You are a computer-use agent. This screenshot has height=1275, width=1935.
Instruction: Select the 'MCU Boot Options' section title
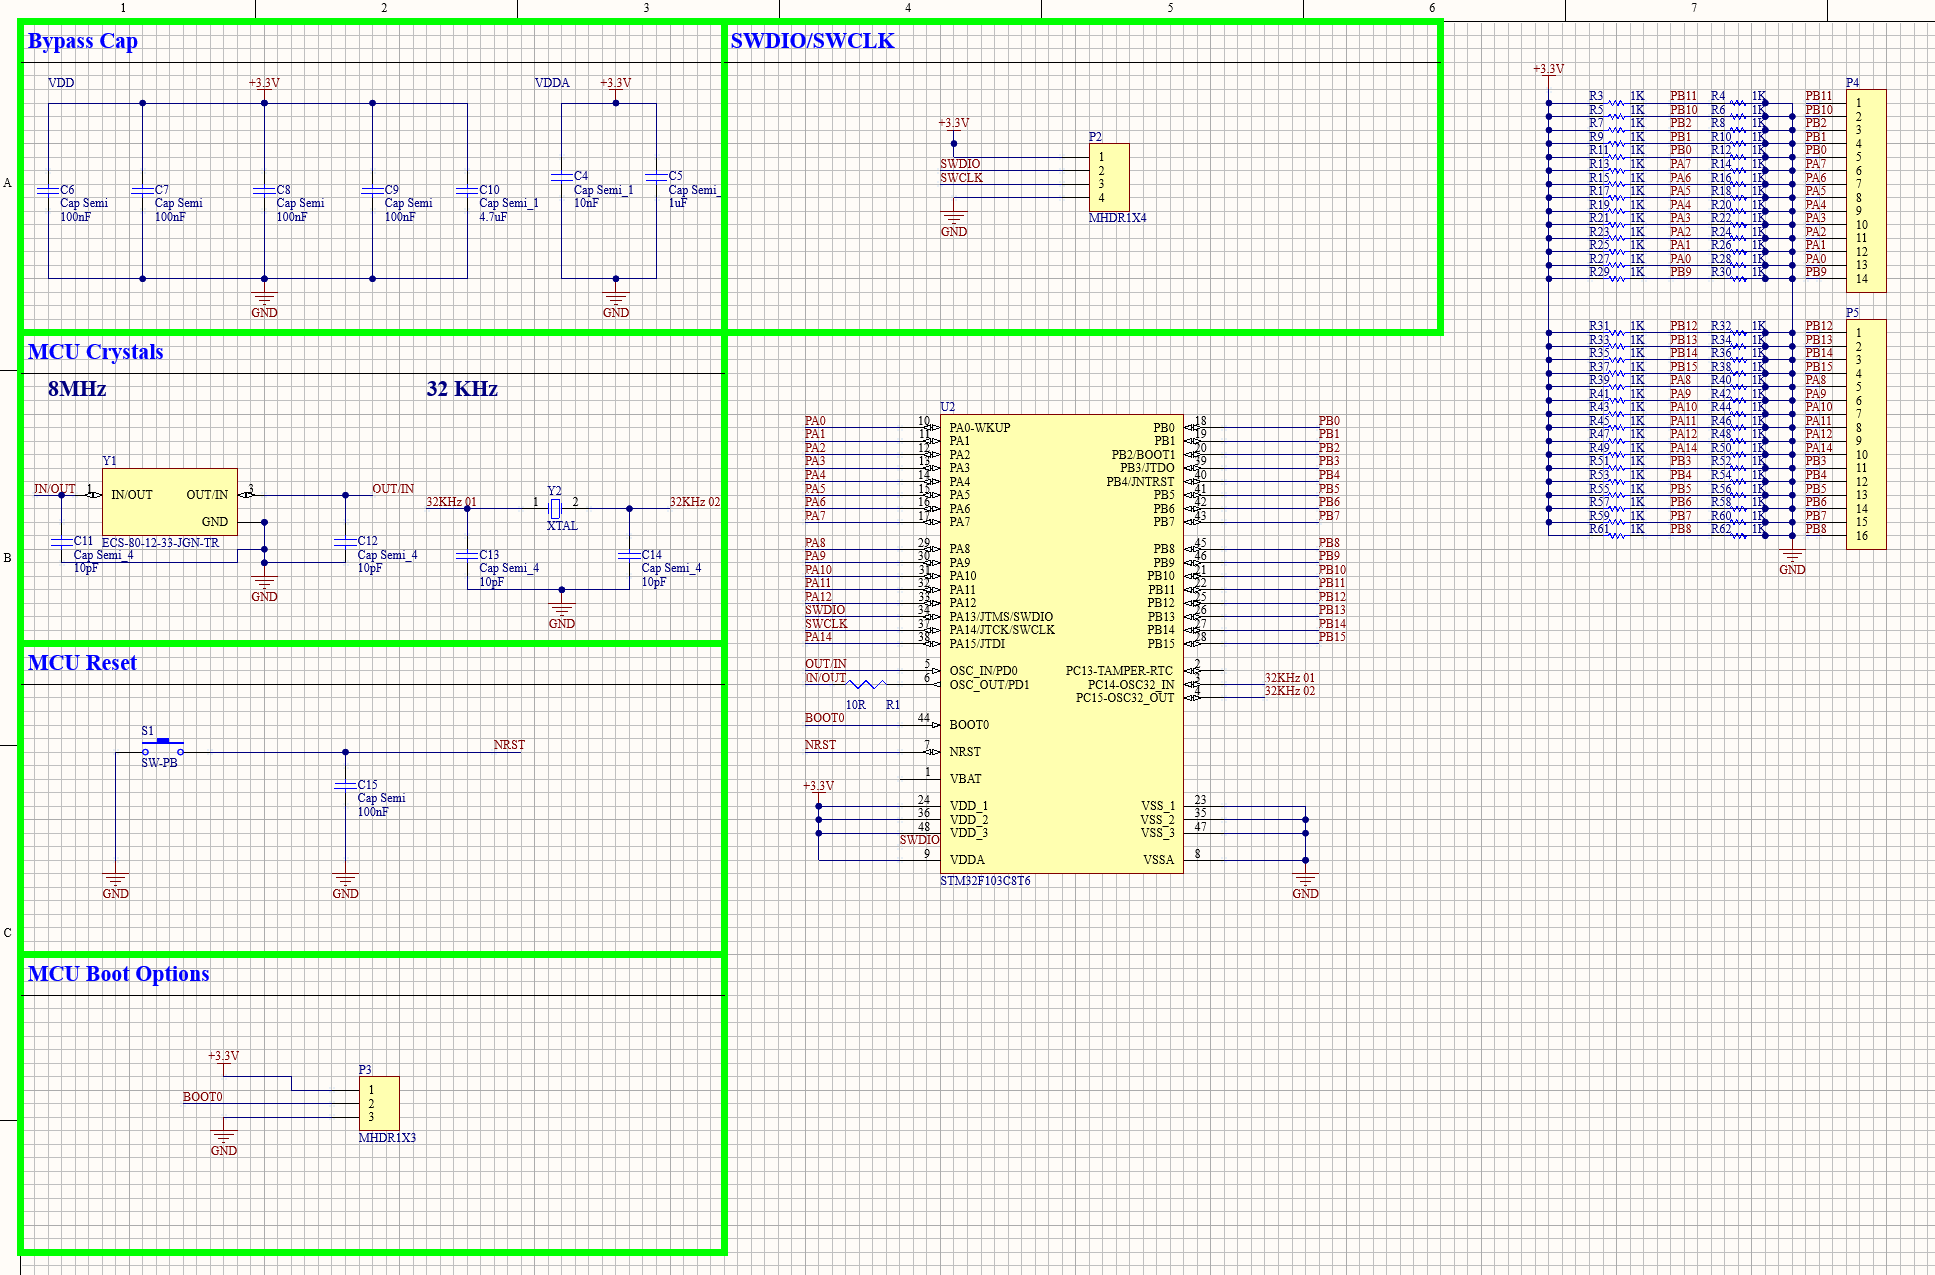(118, 974)
